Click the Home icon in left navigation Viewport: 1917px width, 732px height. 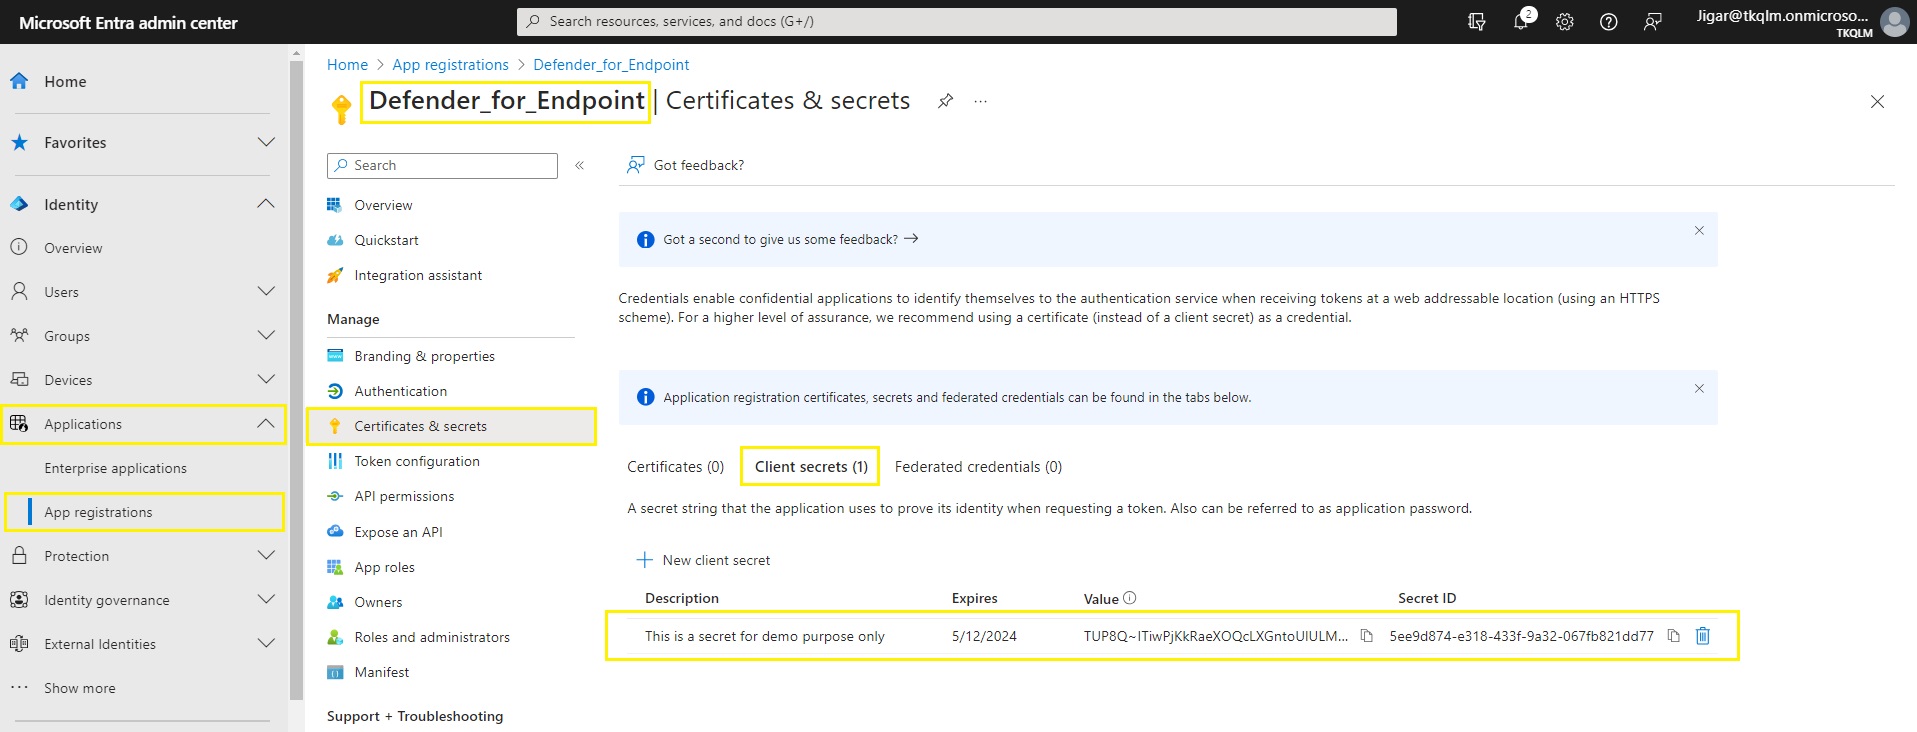[19, 81]
